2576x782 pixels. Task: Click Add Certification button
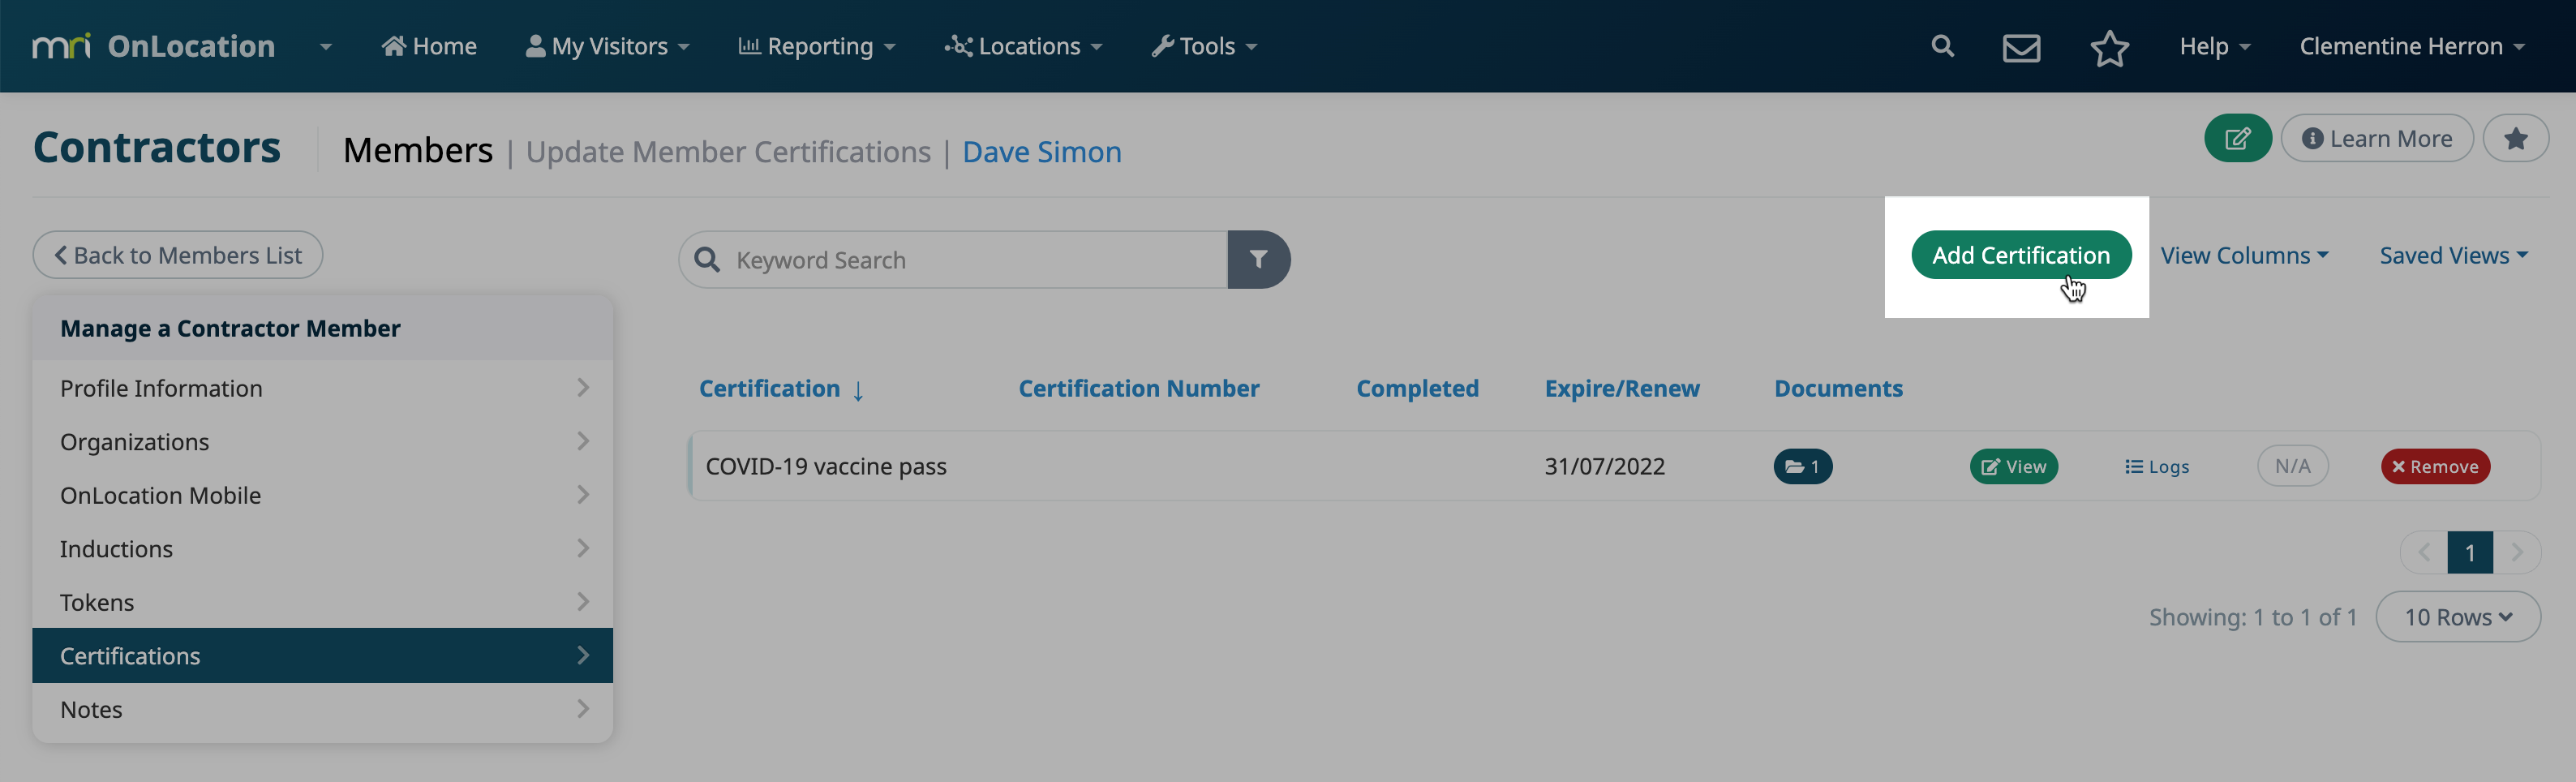[x=2020, y=255]
